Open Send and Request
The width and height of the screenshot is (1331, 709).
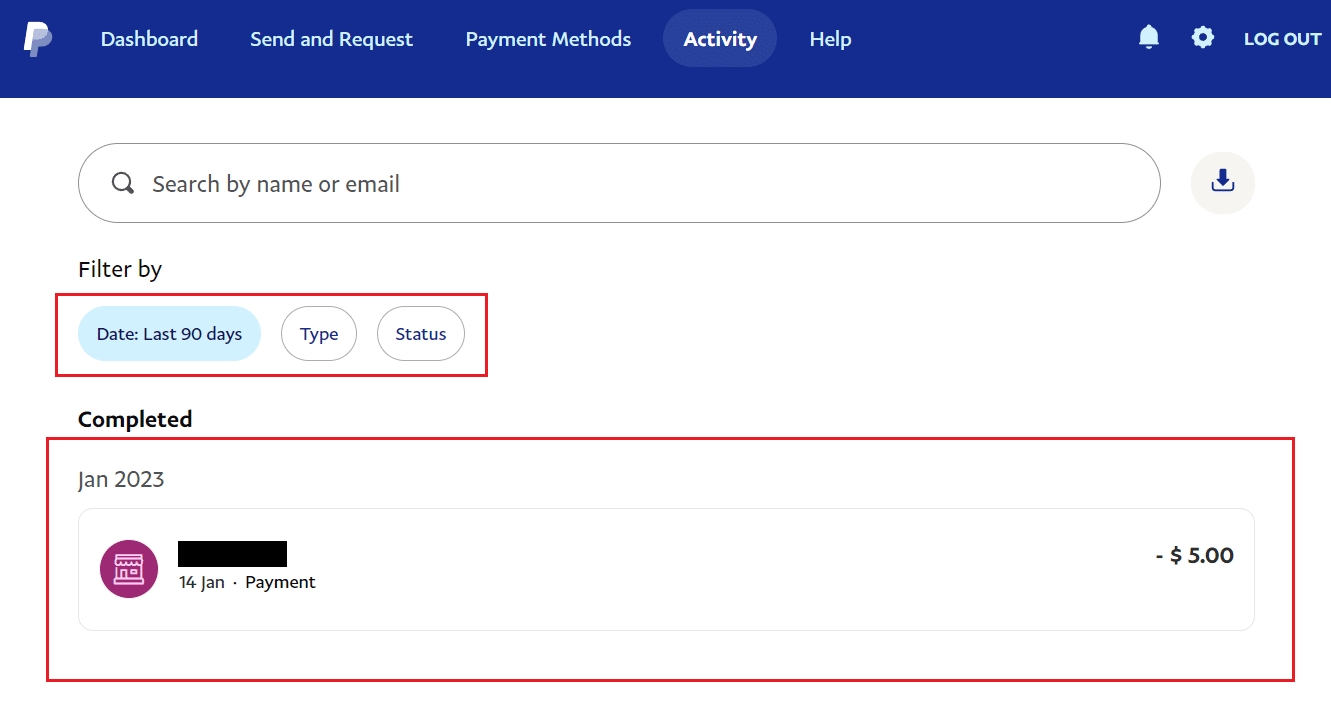[331, 39]
